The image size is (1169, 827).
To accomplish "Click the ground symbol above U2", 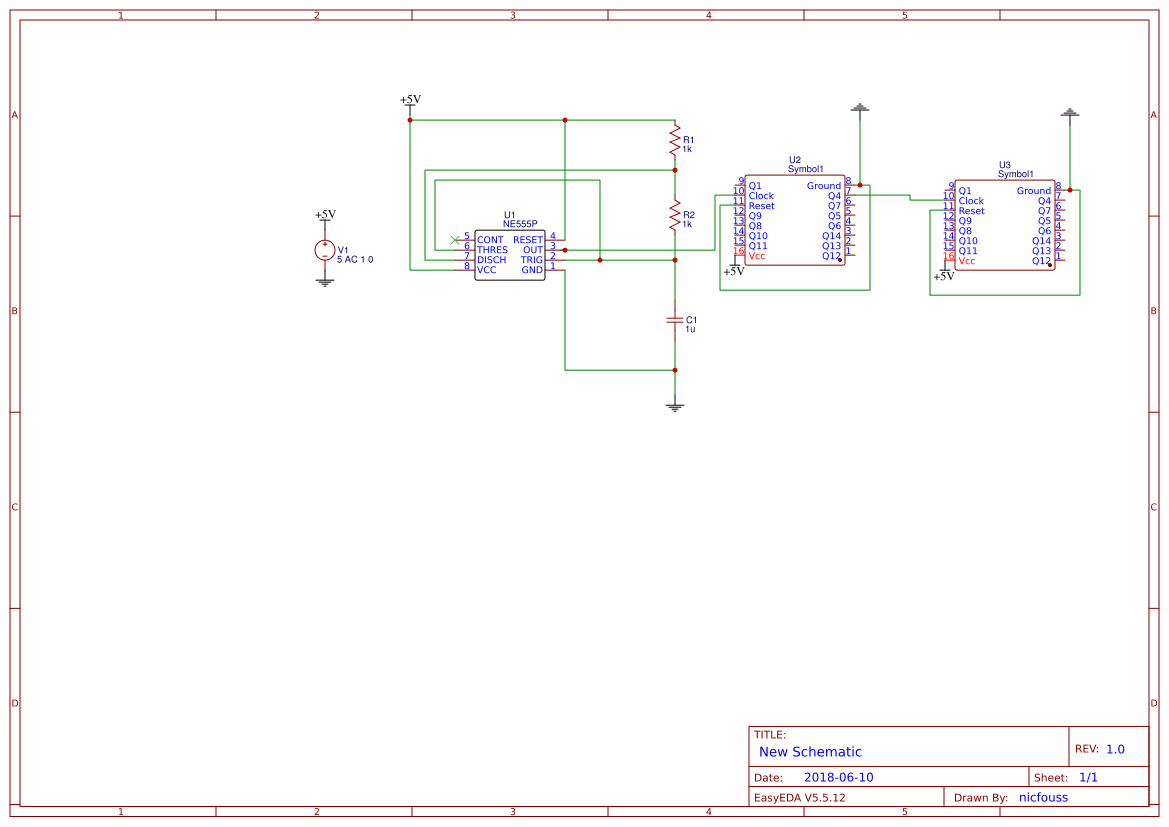I will (860, 108).
